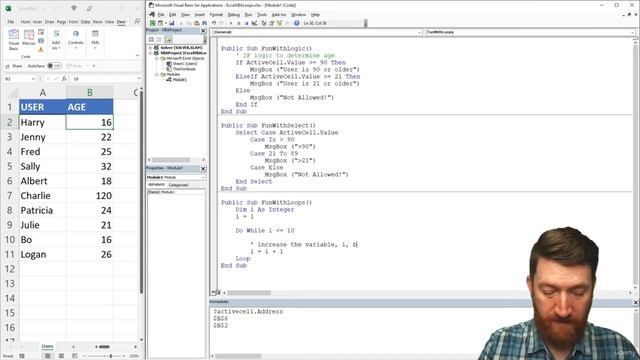Select column A header
The image size is (640, 360).
tap(42, 93)
